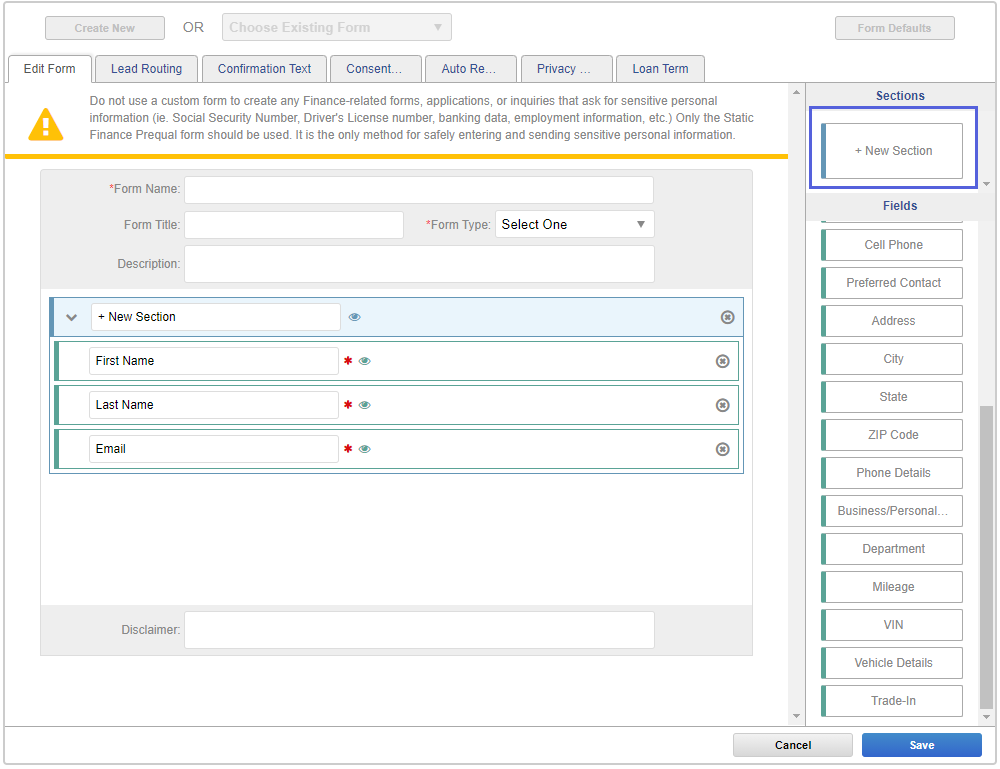The width and height of the screenshot is (1000, 769).
Task: Toggle visibility for the New Section header
Action: (x=354, y=316)
